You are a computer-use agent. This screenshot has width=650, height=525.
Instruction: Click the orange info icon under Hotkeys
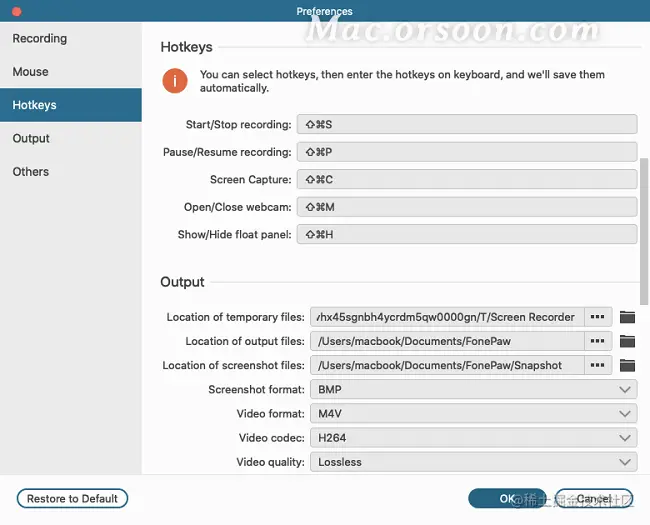point(175,81)
